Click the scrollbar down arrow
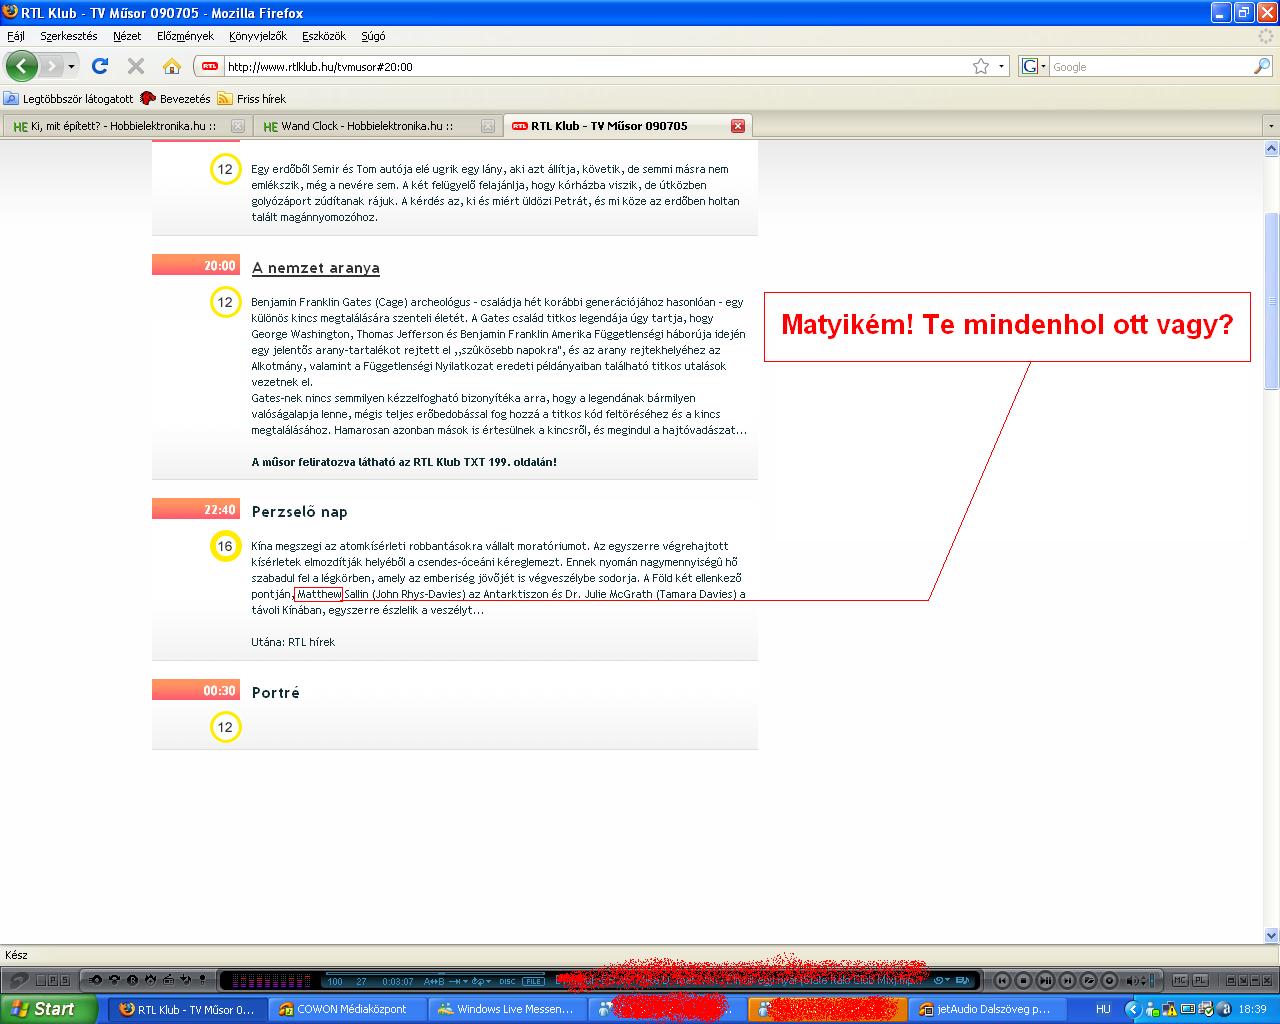1280x1024 pixels. pyautogui.click(x=1272, y=936)
